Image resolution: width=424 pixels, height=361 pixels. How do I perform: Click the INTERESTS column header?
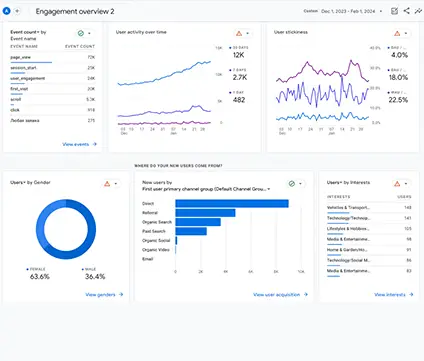pos(338,197)
